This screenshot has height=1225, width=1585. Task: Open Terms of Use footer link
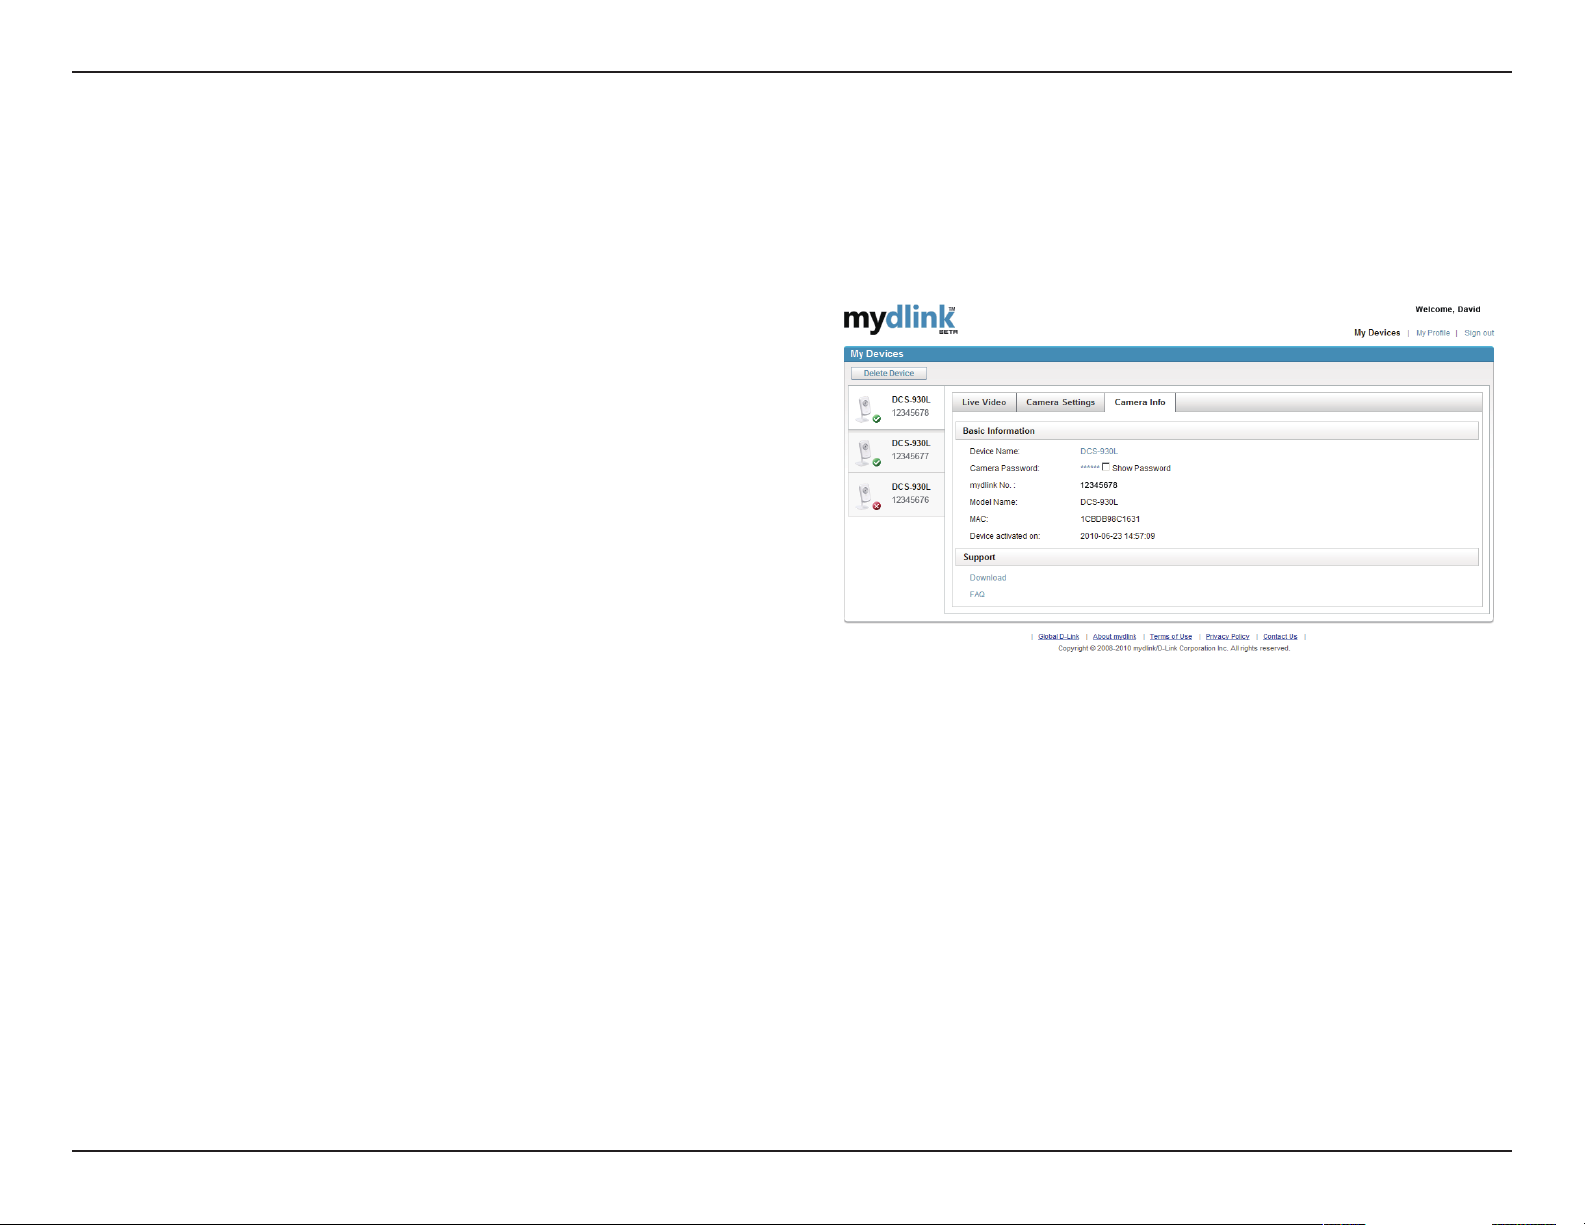tap(1171, 636)
